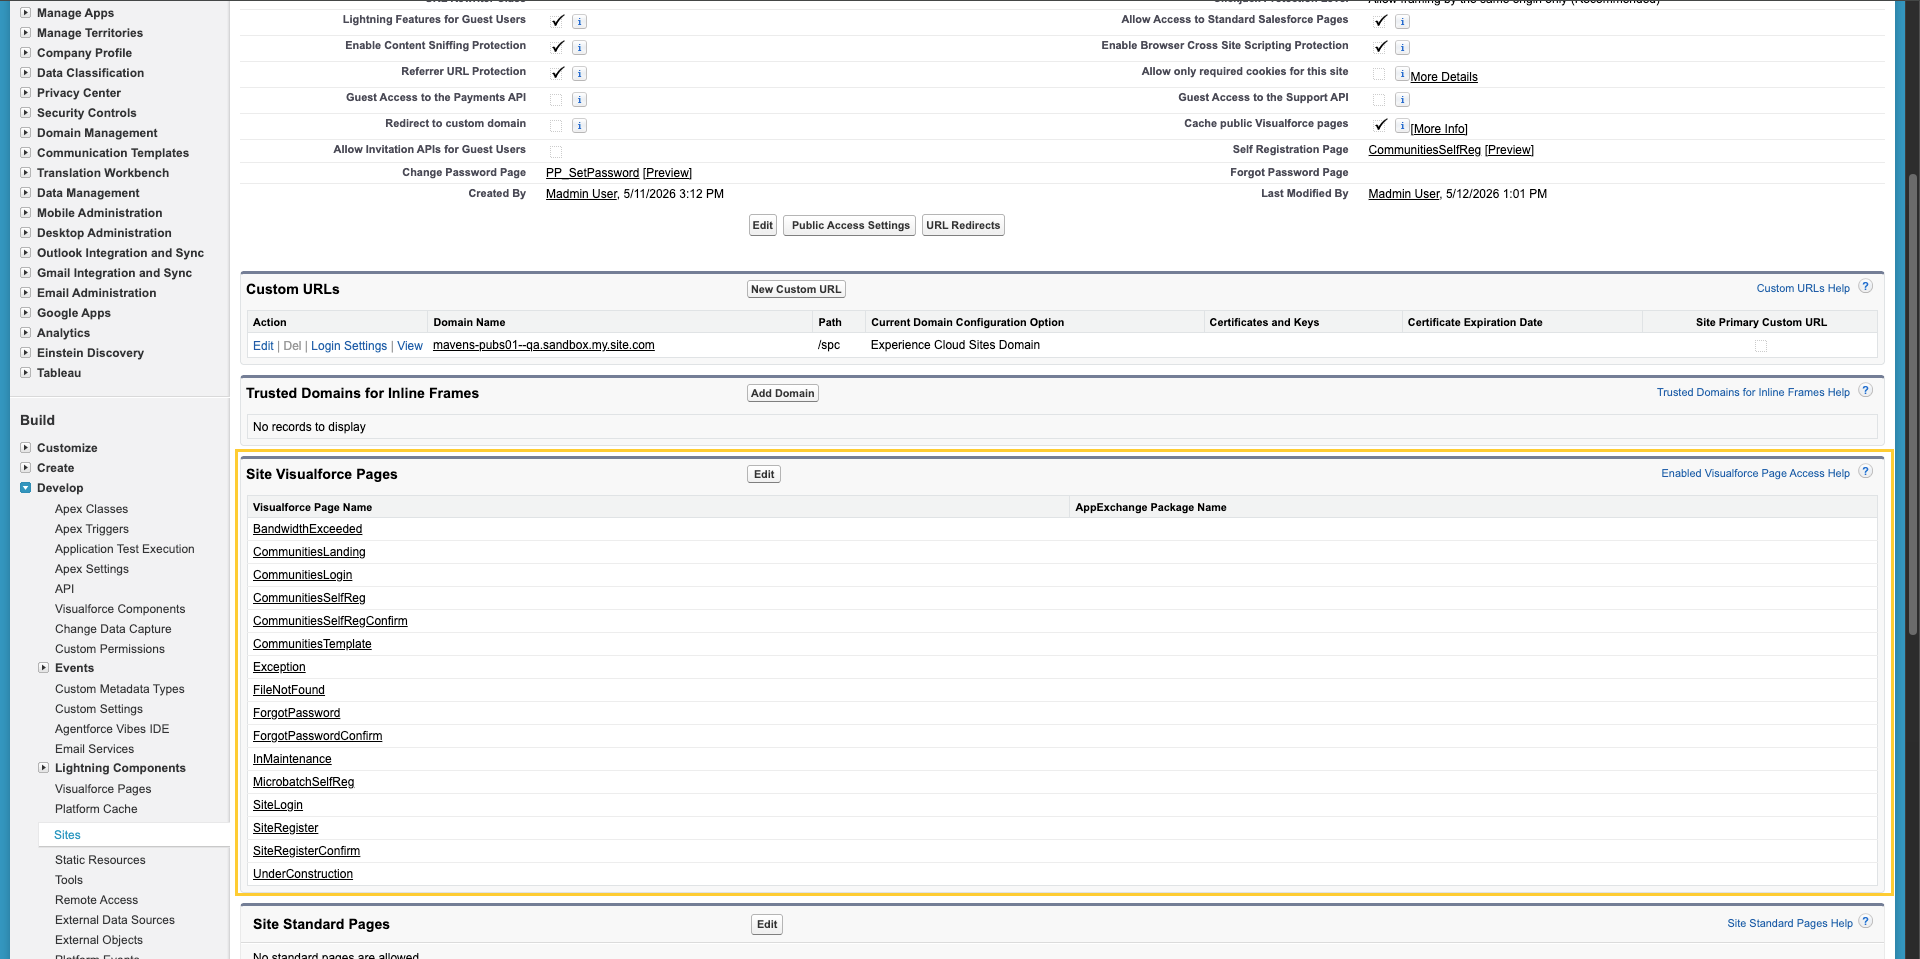Toggle Enable Content Sniffing Protection checkbox
1920x959 pixels.
pyautogui.click(x=557, y=46)
